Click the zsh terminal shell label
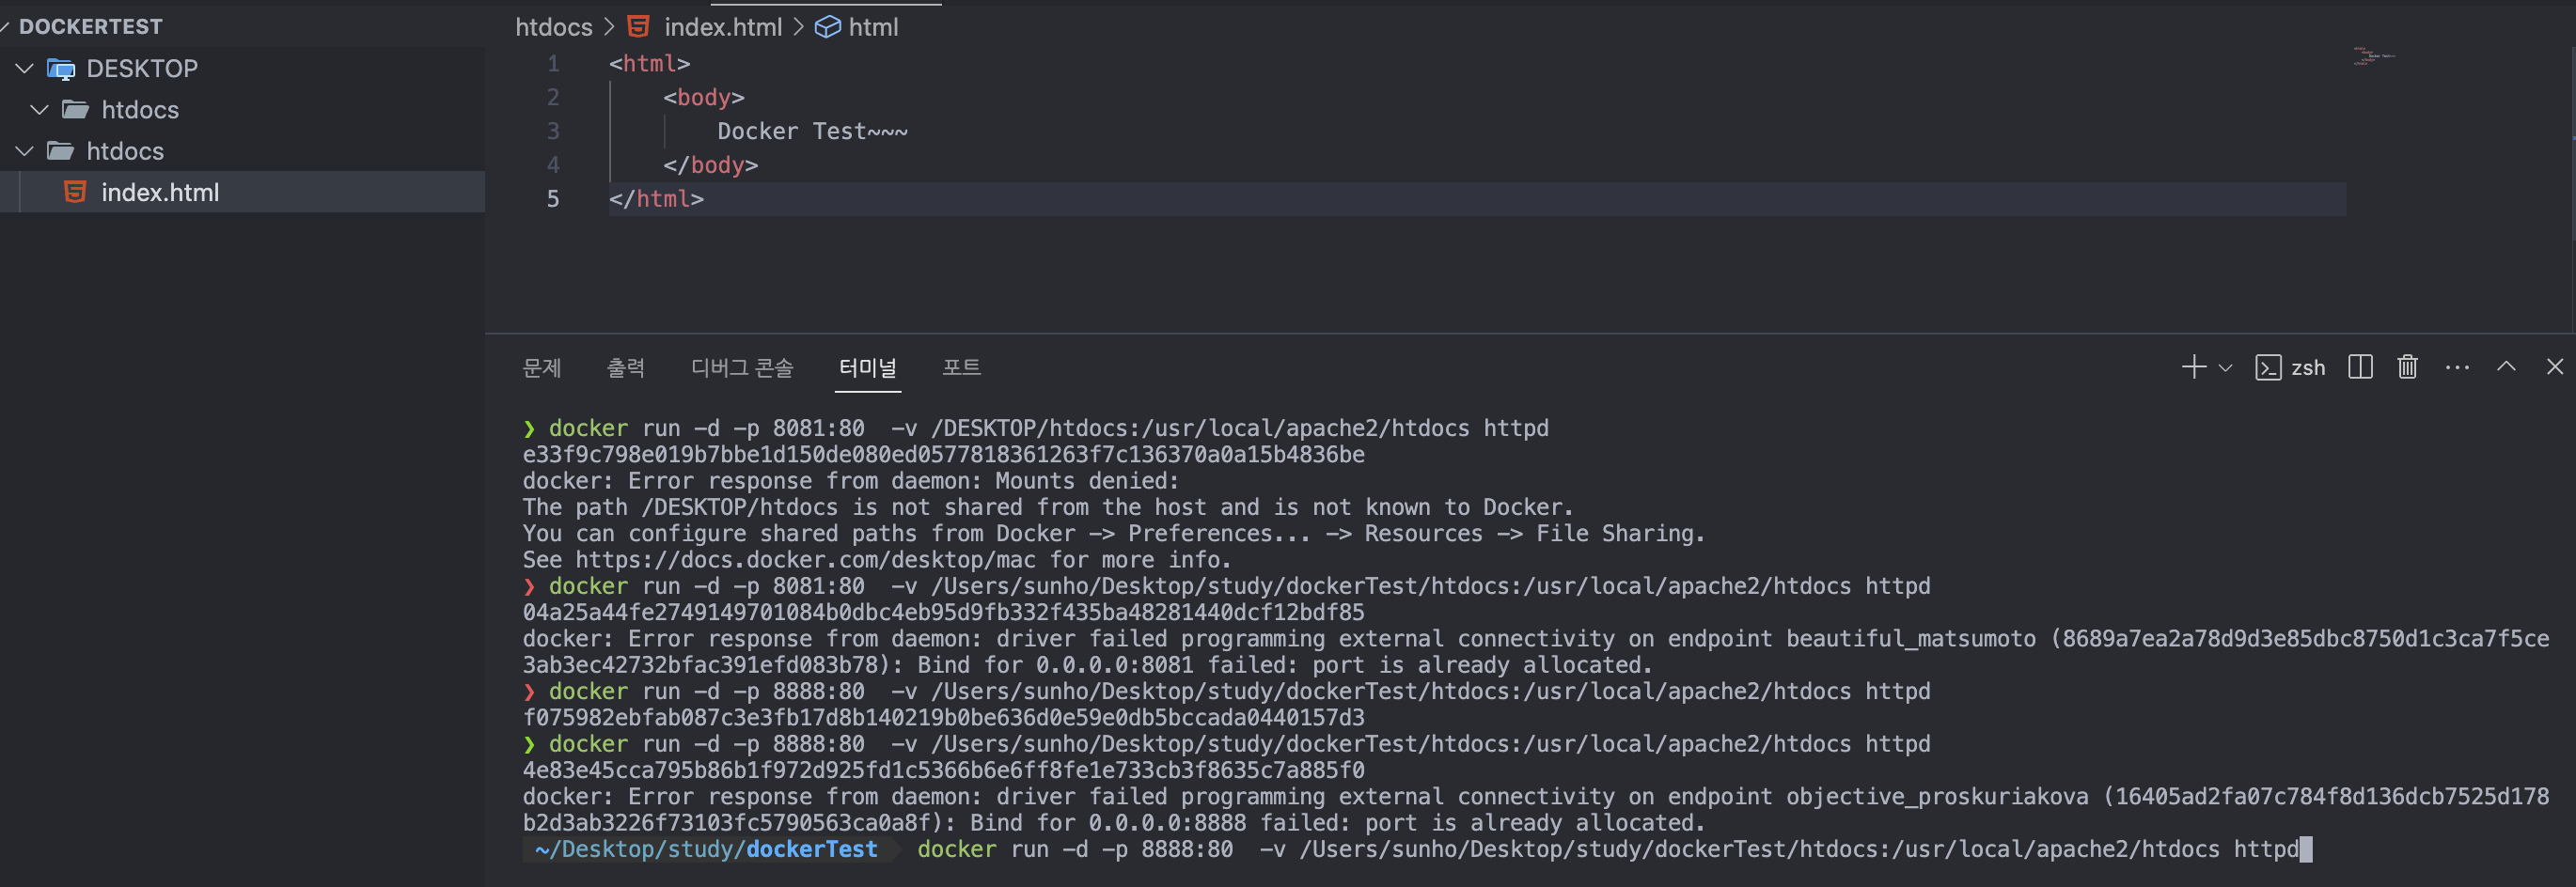The width and height of the screenshot is (2576, 887). coord(2308,368)
